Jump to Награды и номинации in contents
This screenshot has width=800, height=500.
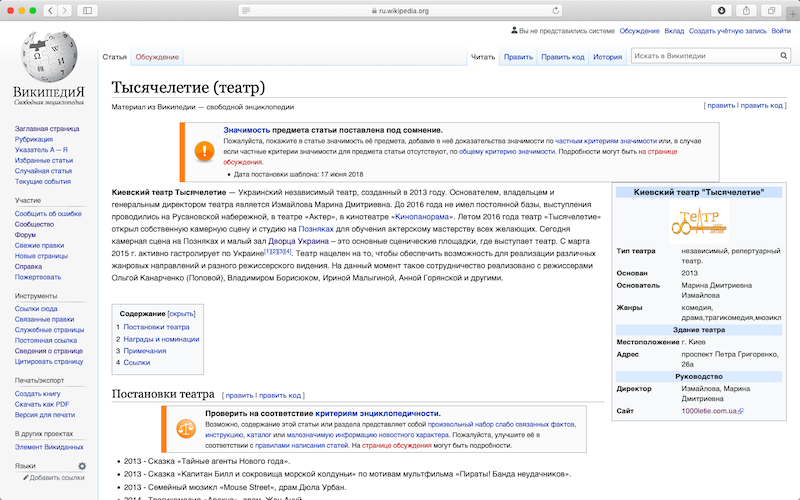click(161, 339)
